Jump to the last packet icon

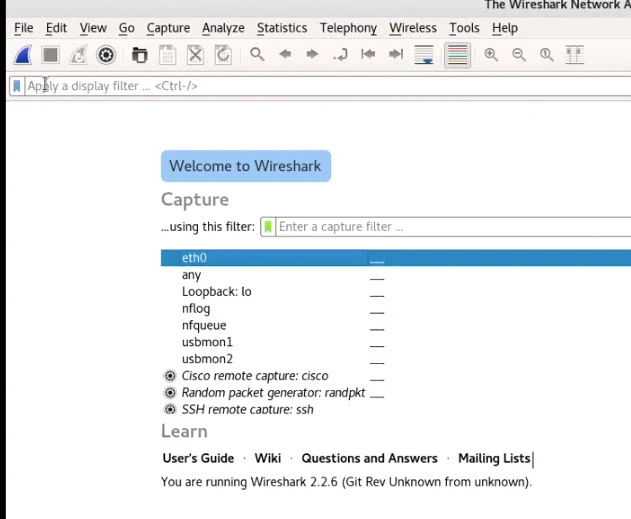[x=396, y=54]
